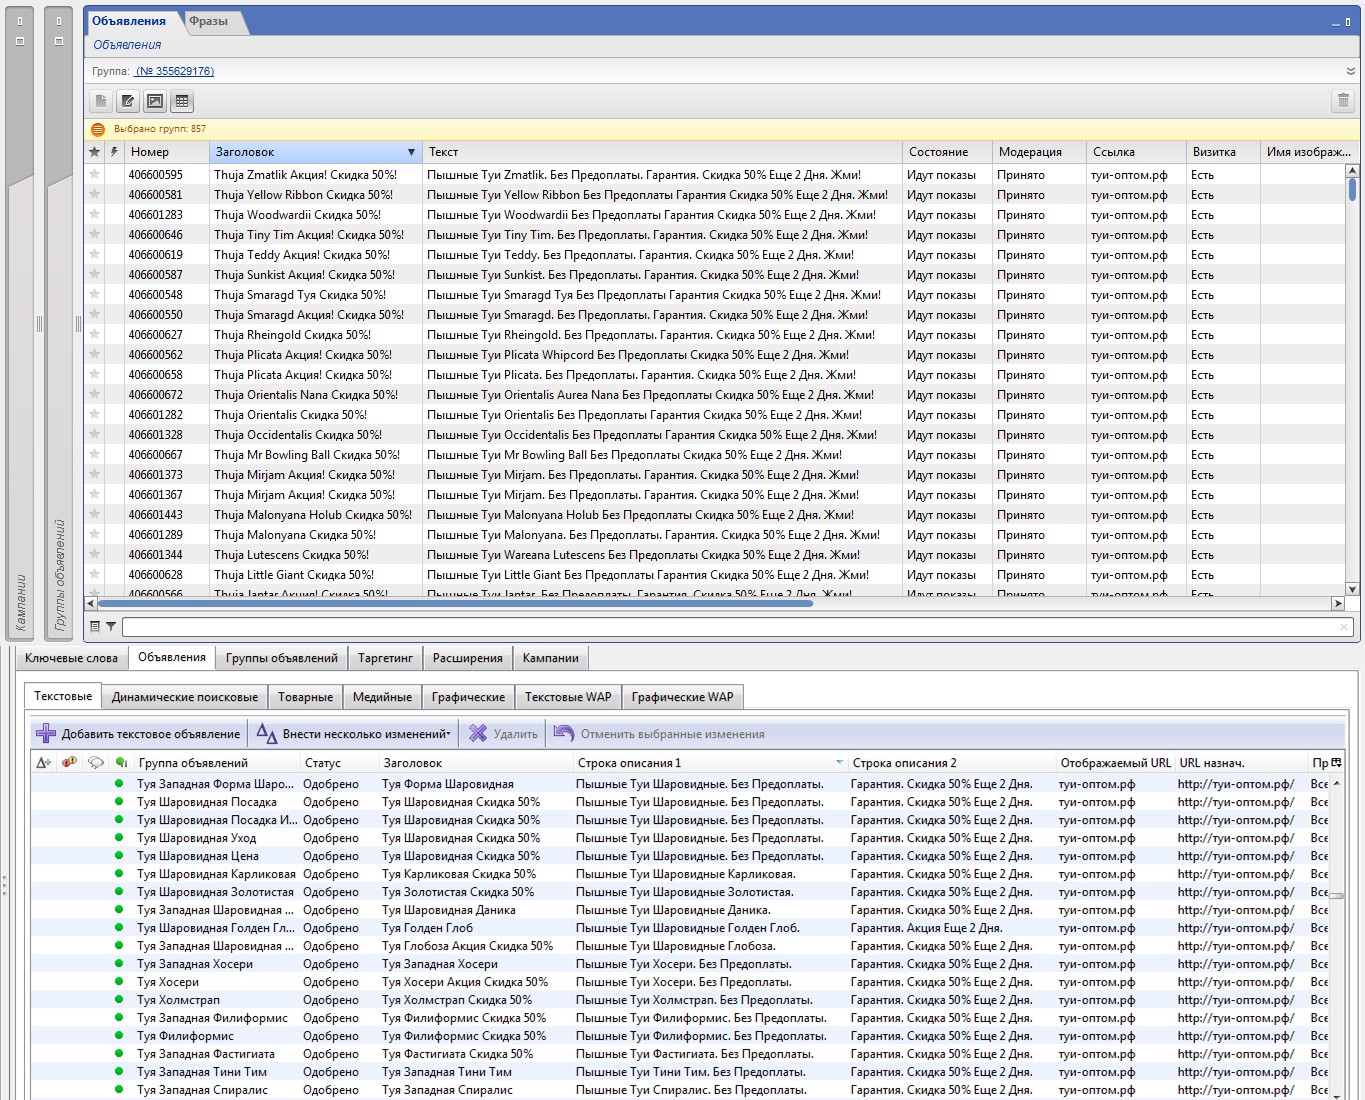Click the lightning bolt column header icon
The height and width of the screenshot is (1100, 1365).
pyautogui.click(x=114, y=152)
